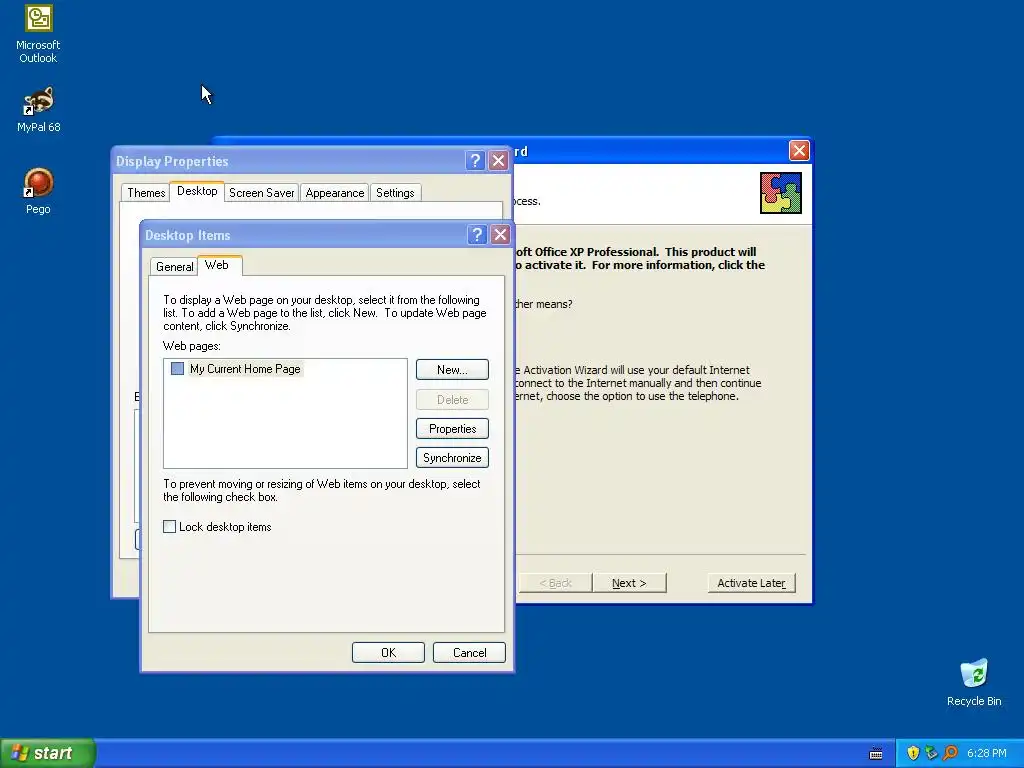Select the My Current Home Page entry
Screen dimensions: 1024x768
pyautogui.click(x=245, y=369)
